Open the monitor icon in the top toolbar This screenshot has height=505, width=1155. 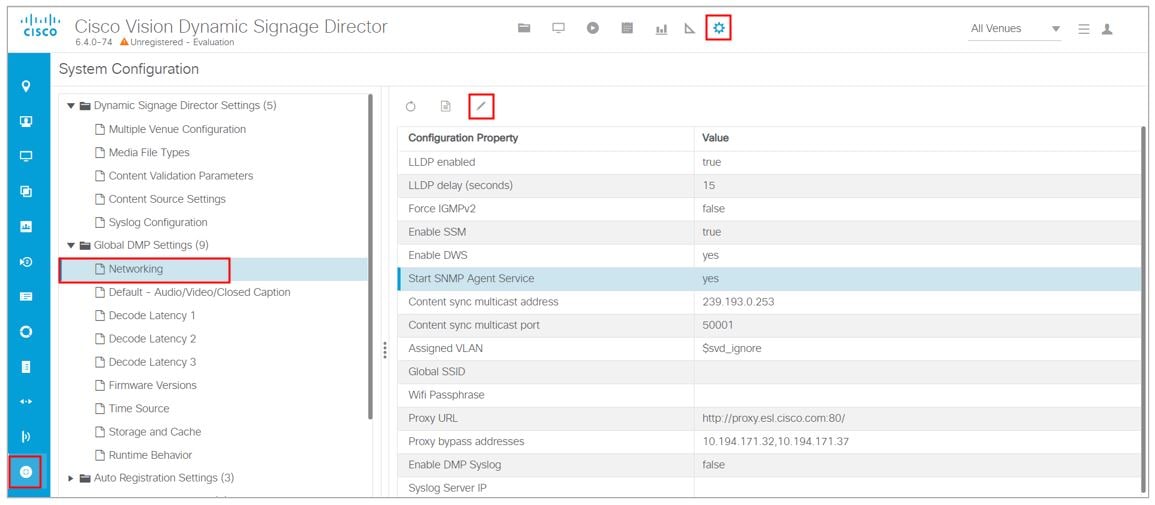click(558, 28)
